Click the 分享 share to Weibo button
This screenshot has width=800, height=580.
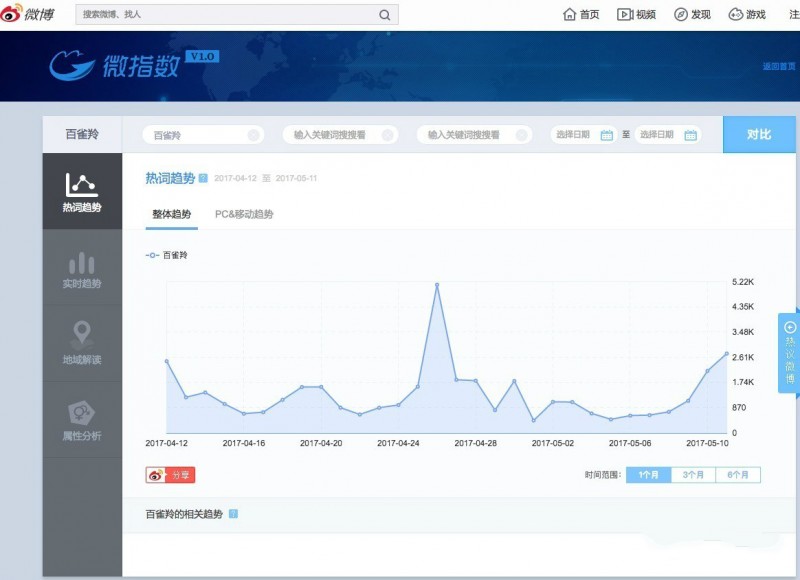(170, 475)
